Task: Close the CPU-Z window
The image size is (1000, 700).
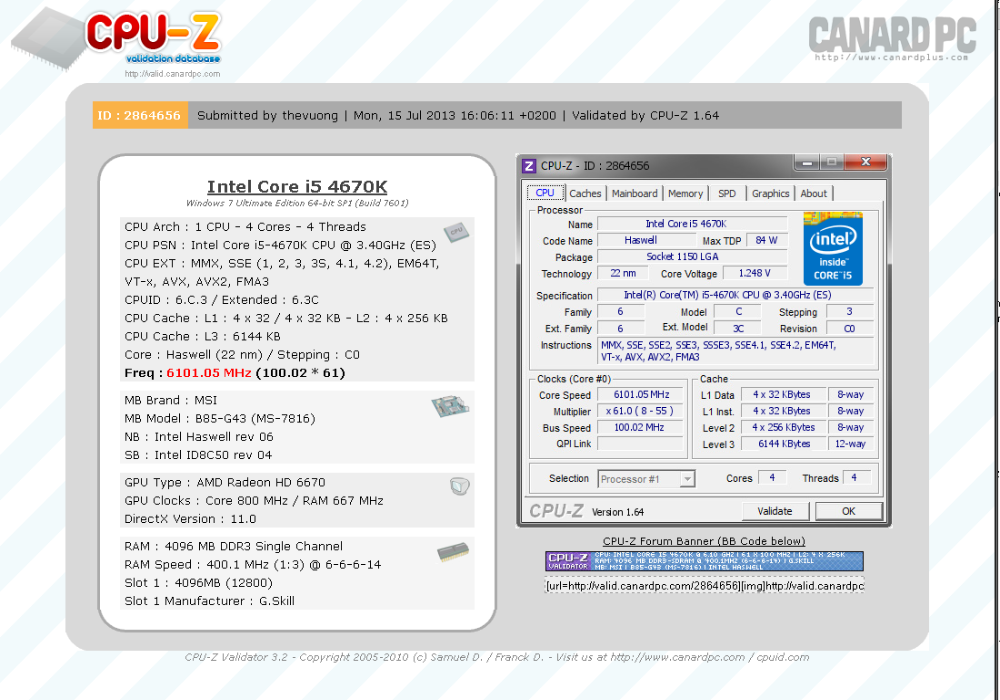Action: [865, 162]
